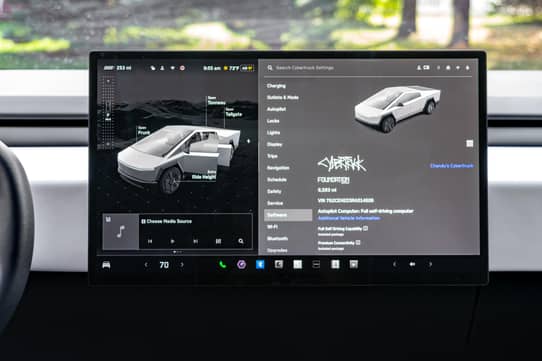The width and height of the screenshot is (542, 361).
Task: Open vehicle controls via car icon
Action: point(106,265)
